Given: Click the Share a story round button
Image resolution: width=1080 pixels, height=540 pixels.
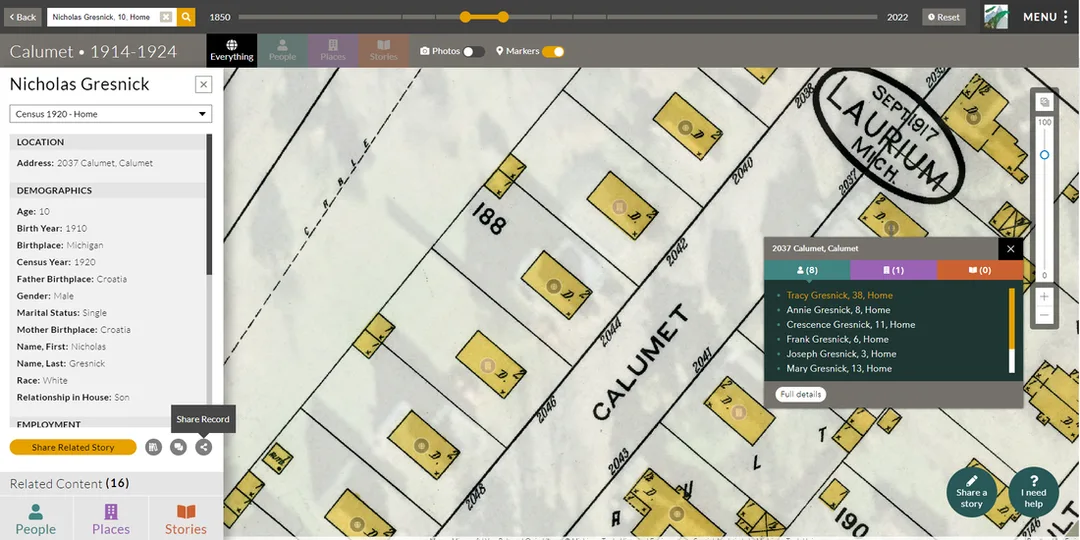Looking at the screenshot, I should click(x=971, y=492).
